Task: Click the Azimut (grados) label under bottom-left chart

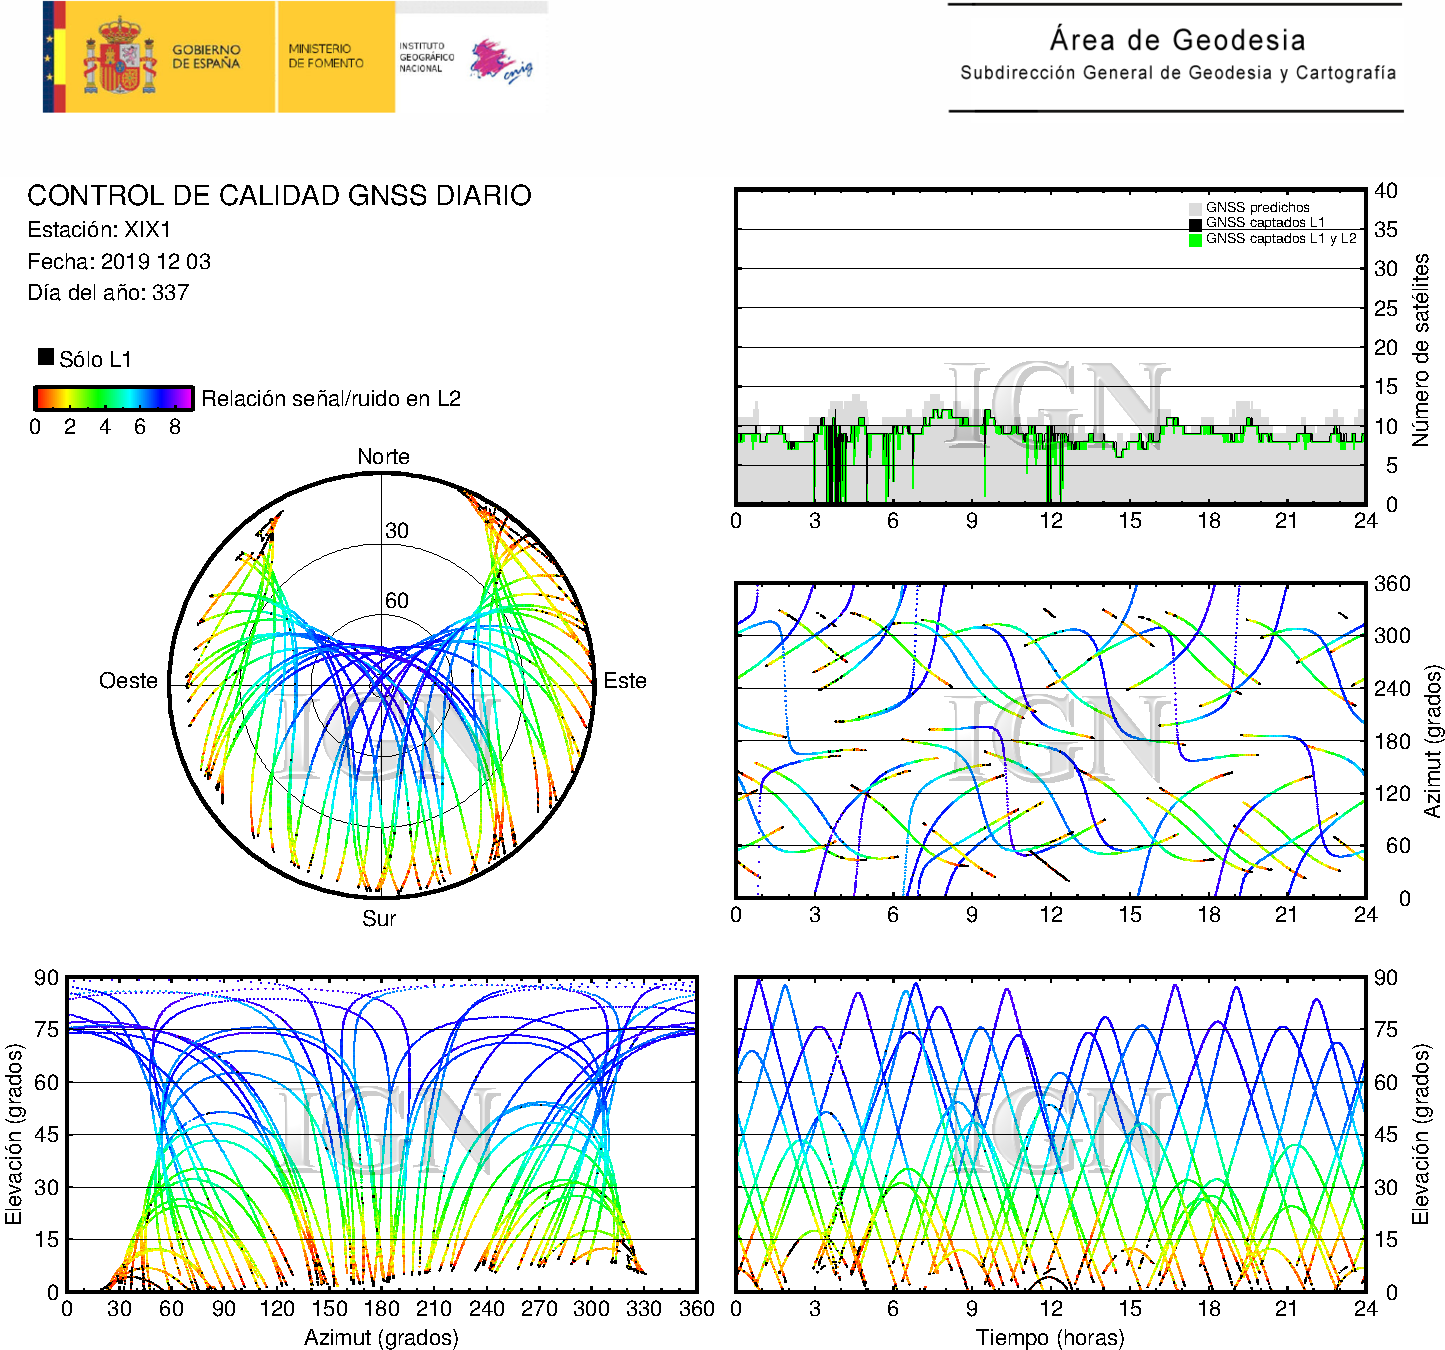Action: (381, 1338)
